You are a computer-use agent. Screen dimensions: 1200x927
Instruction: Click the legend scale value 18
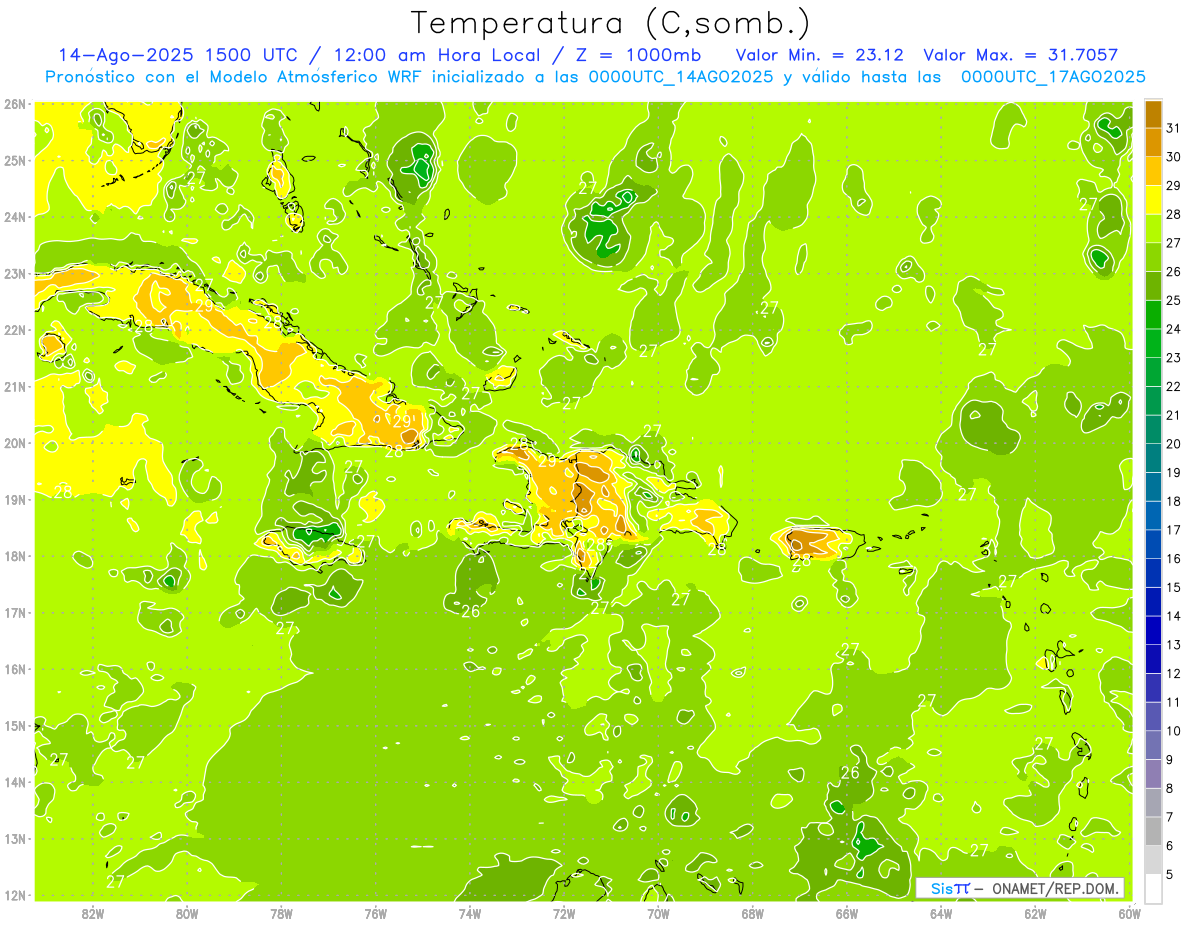tap(1173, 501)
